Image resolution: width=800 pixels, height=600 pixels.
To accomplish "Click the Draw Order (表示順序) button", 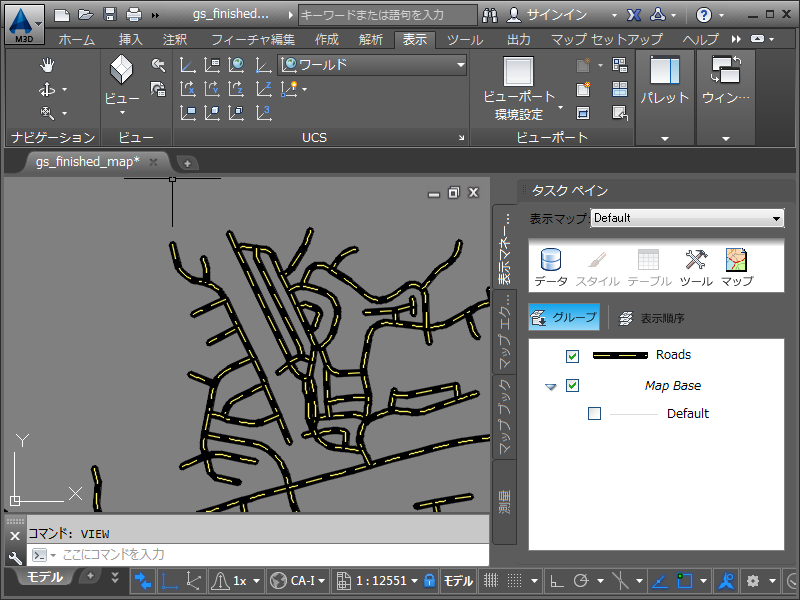I will pyautogui.click(x=651, y=318).
